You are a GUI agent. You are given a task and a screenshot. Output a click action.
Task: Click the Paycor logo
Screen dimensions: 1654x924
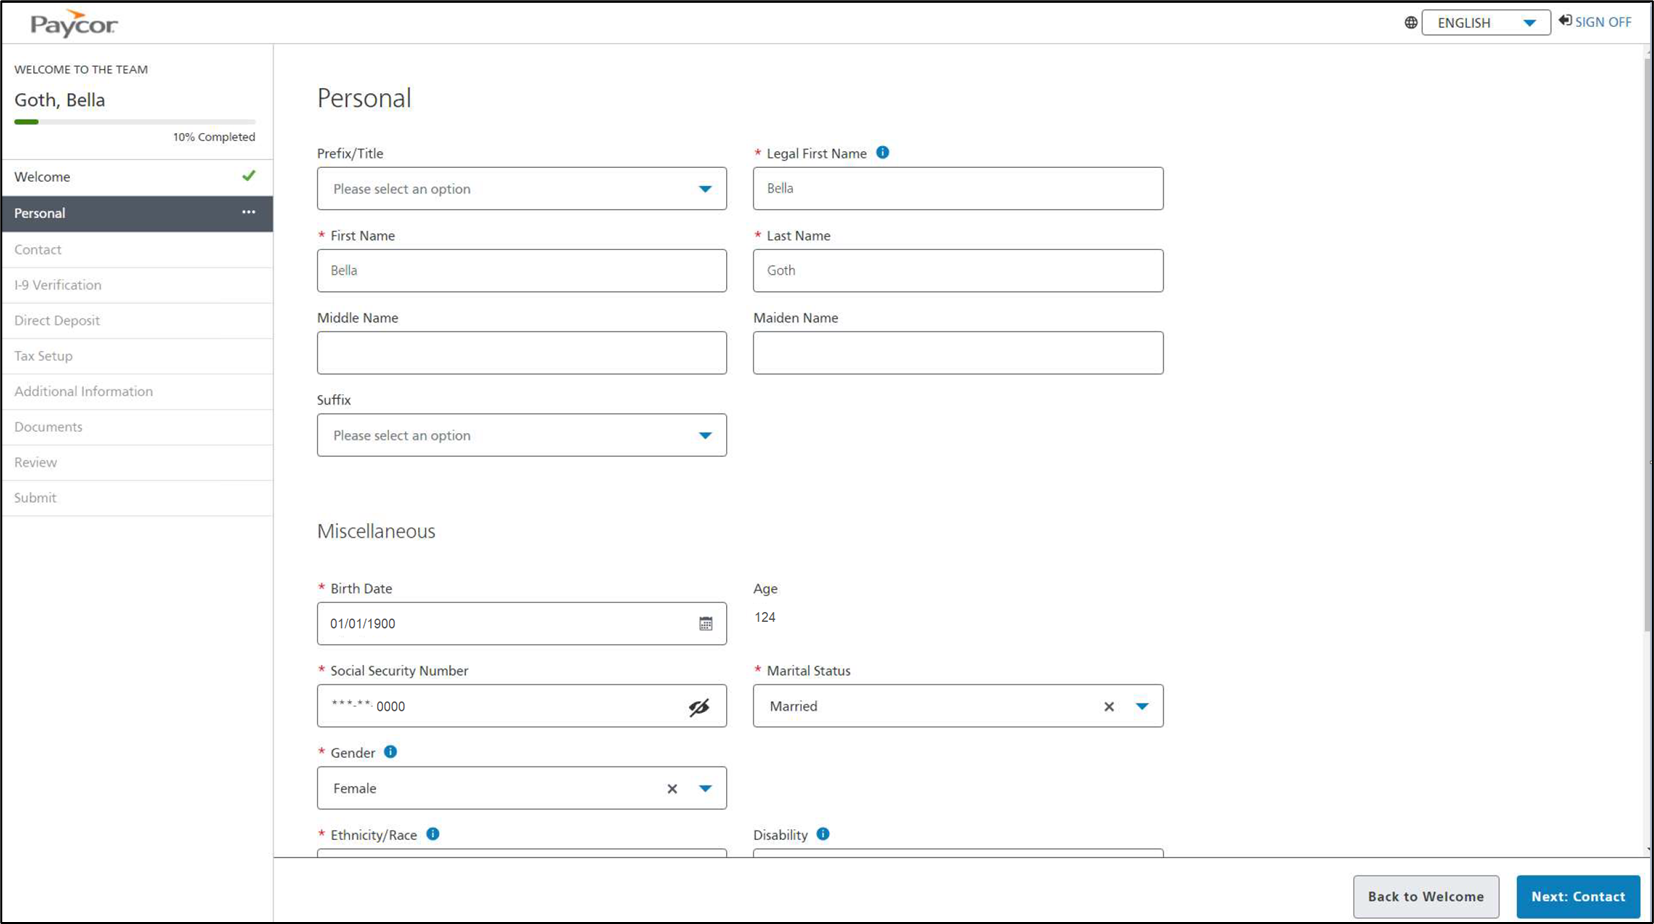[74, 24]
